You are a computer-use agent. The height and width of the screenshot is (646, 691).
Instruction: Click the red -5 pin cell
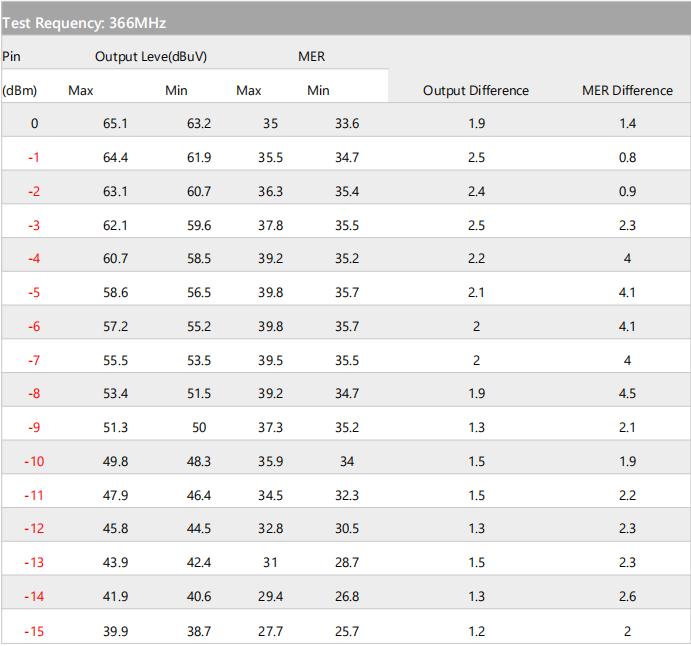pyautogui.click(x=34, y=293)
